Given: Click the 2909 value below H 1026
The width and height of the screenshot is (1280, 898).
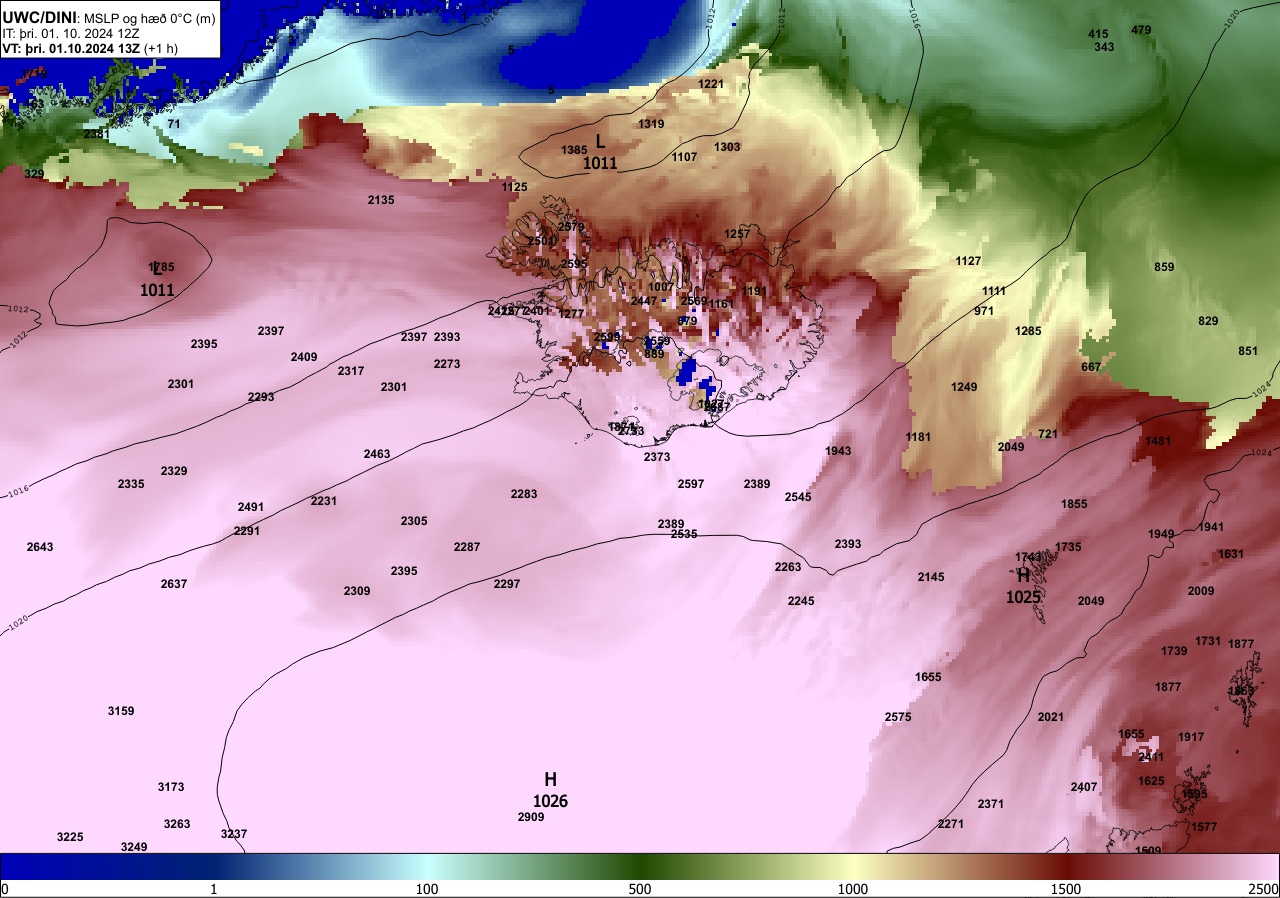Looking at the screenshot, I should pos(531,818).
